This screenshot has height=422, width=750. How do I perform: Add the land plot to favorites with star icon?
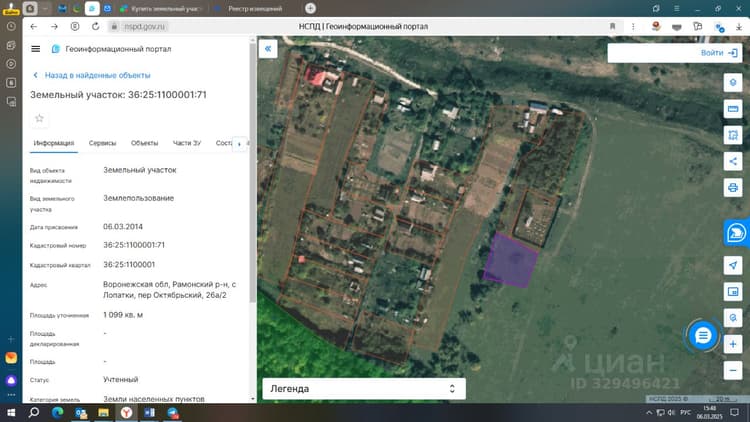pyautogui.click(x=39, y=118)
